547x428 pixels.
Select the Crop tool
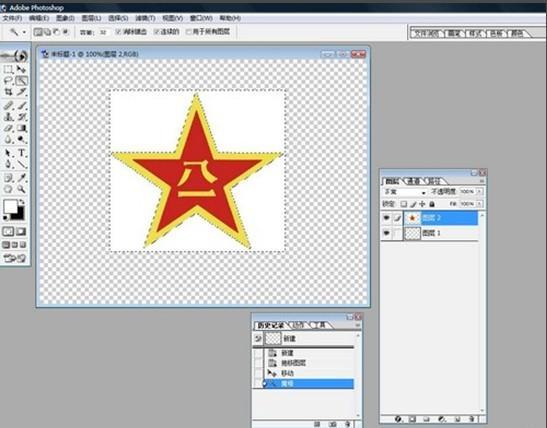(x=8, y=92)
